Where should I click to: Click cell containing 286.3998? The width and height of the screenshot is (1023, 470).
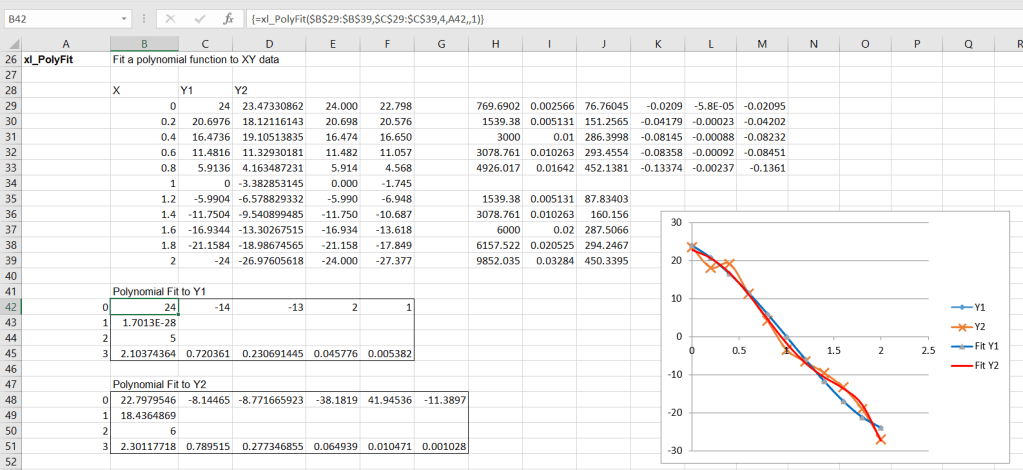pyautogui.click(x=603, y=136)
